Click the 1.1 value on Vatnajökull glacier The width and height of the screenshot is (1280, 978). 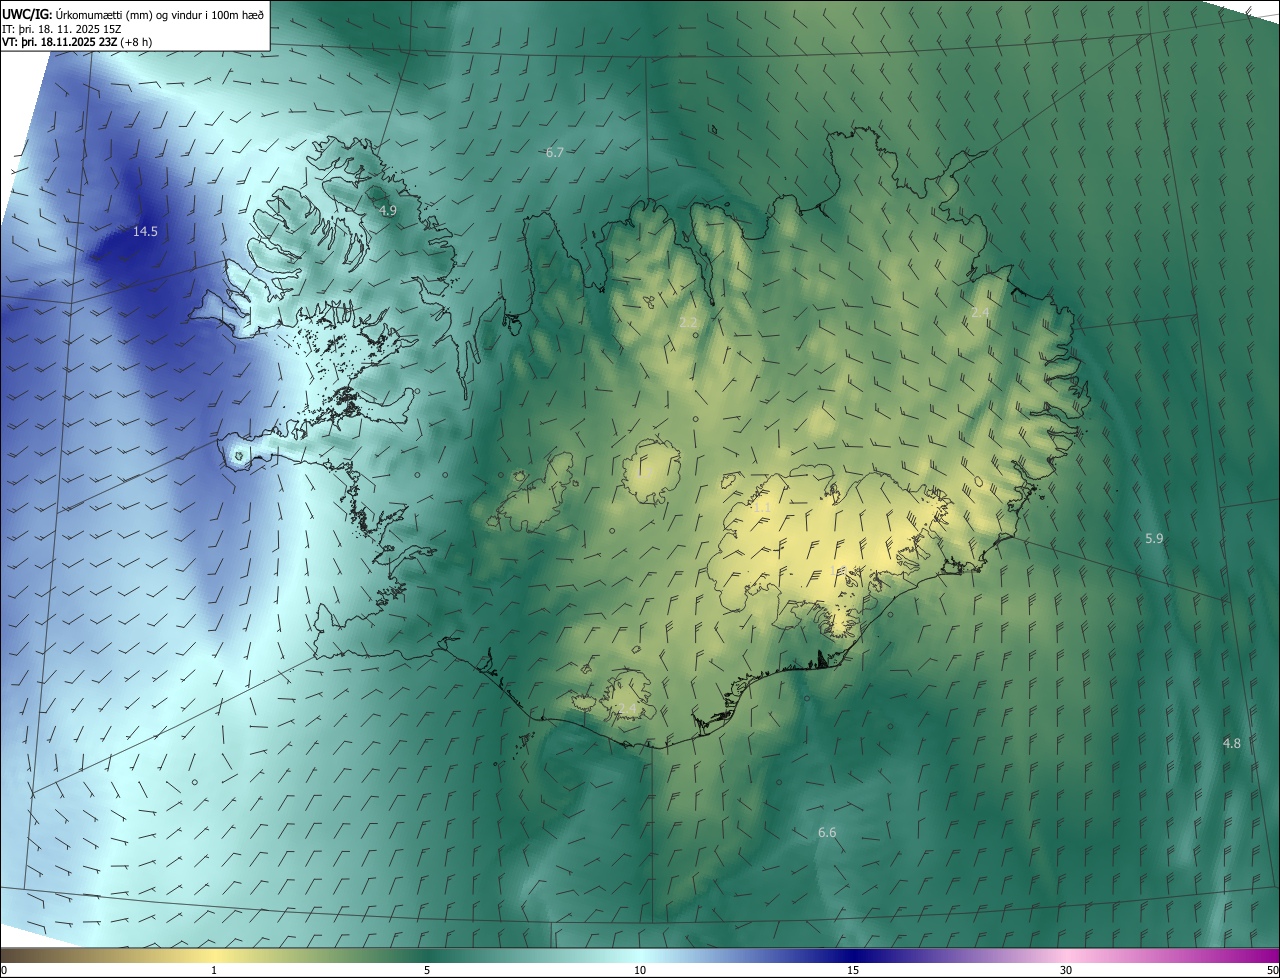pos(762,508)
